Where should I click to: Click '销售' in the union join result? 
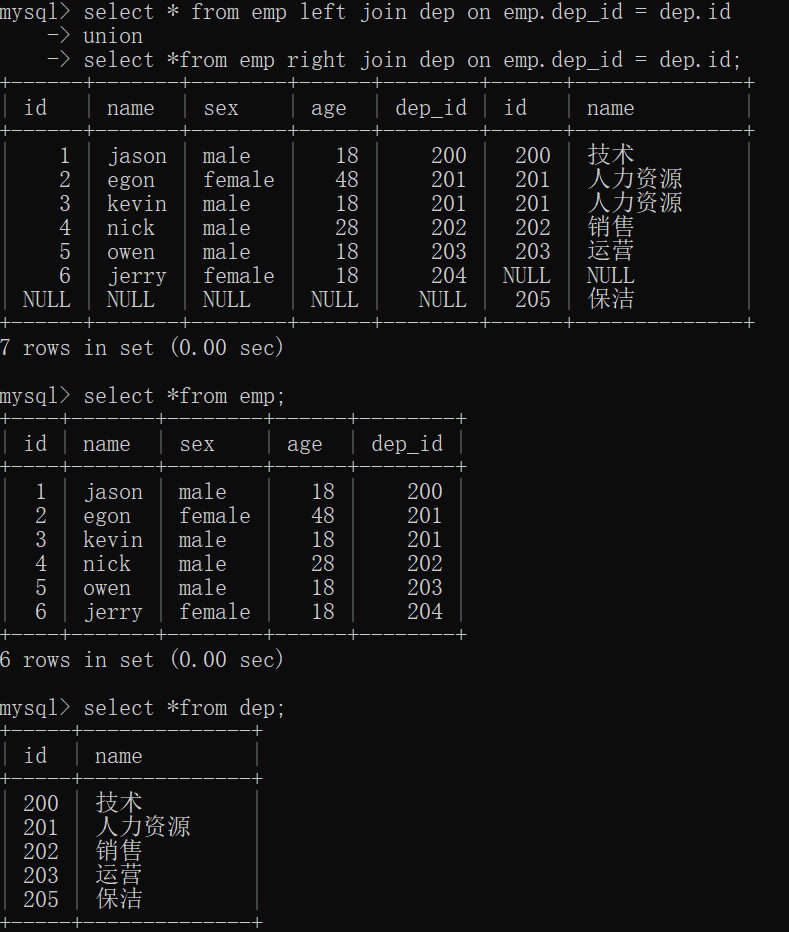[611, 227]
